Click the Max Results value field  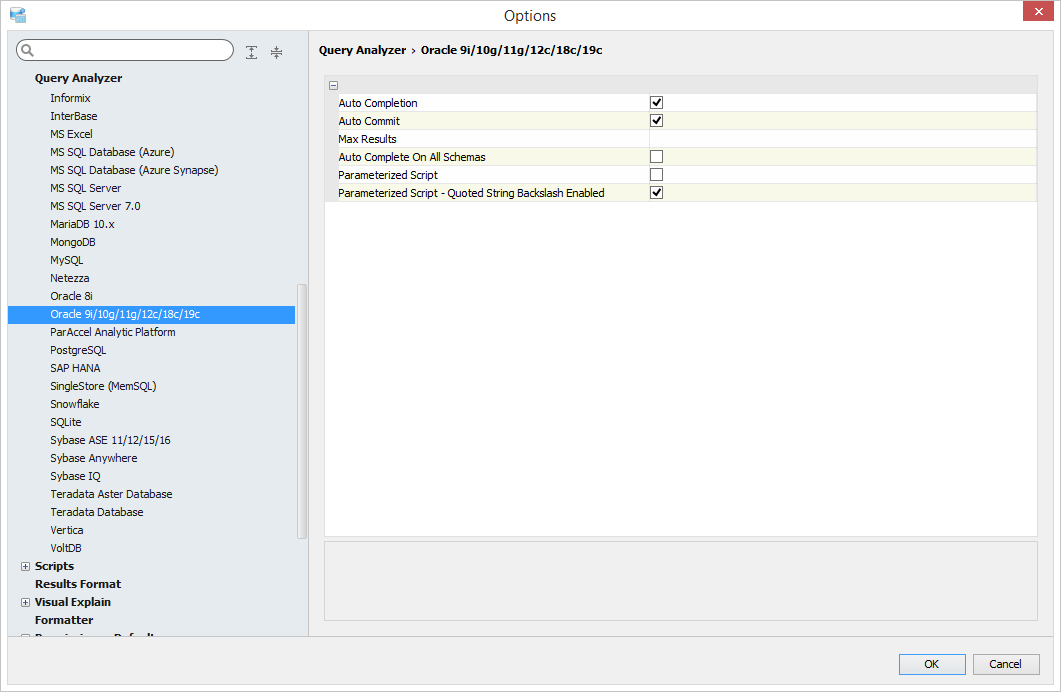point(840,139)
